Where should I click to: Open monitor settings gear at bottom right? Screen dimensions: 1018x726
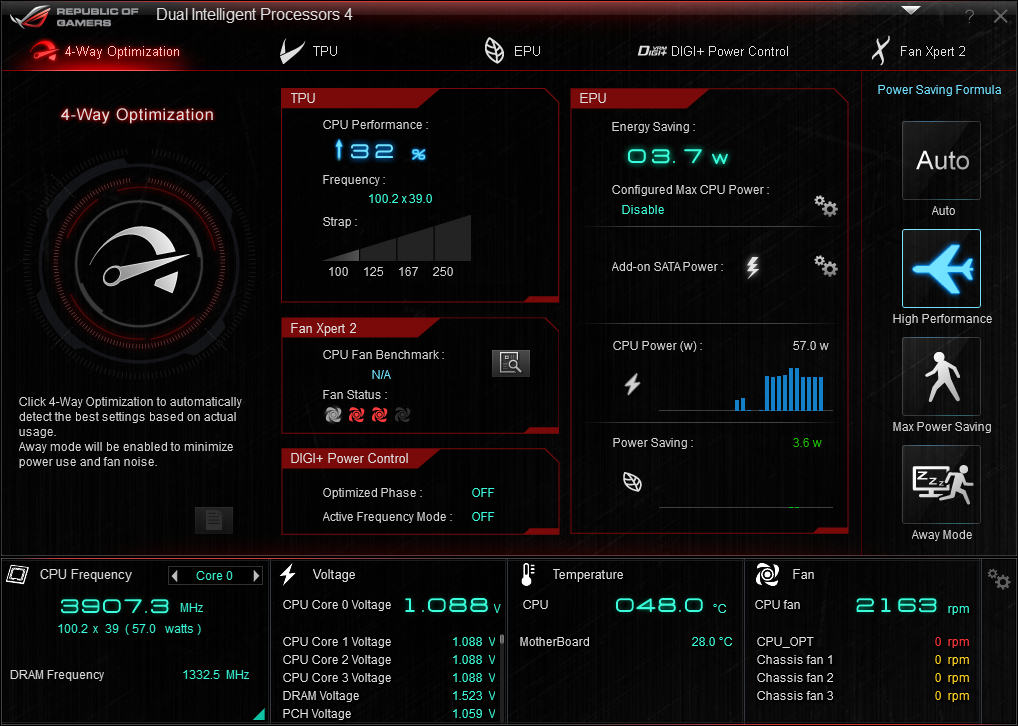point(999,579)
